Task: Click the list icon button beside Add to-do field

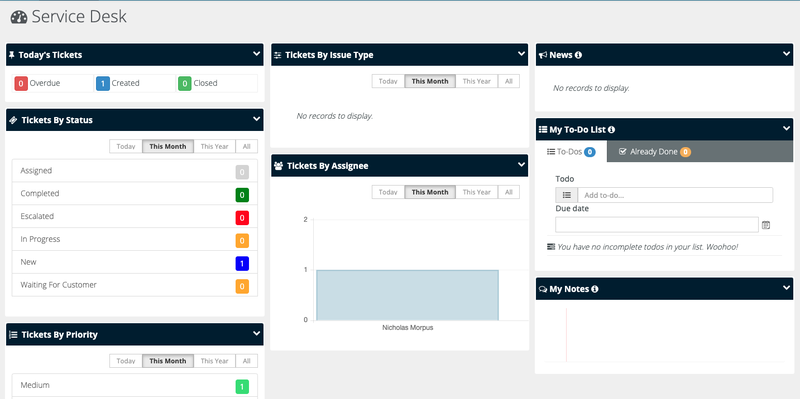Action: [566, 195]
